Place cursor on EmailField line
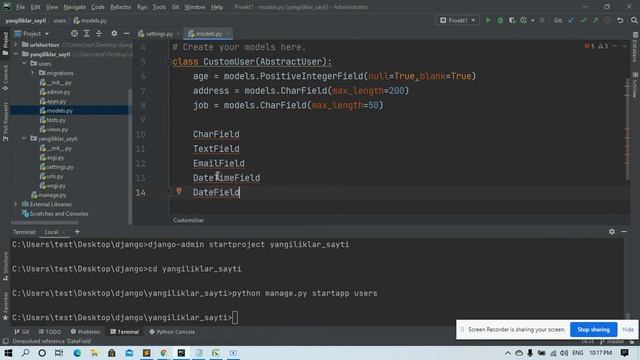Viewport: 640px width, 360px height. point(219,163)
